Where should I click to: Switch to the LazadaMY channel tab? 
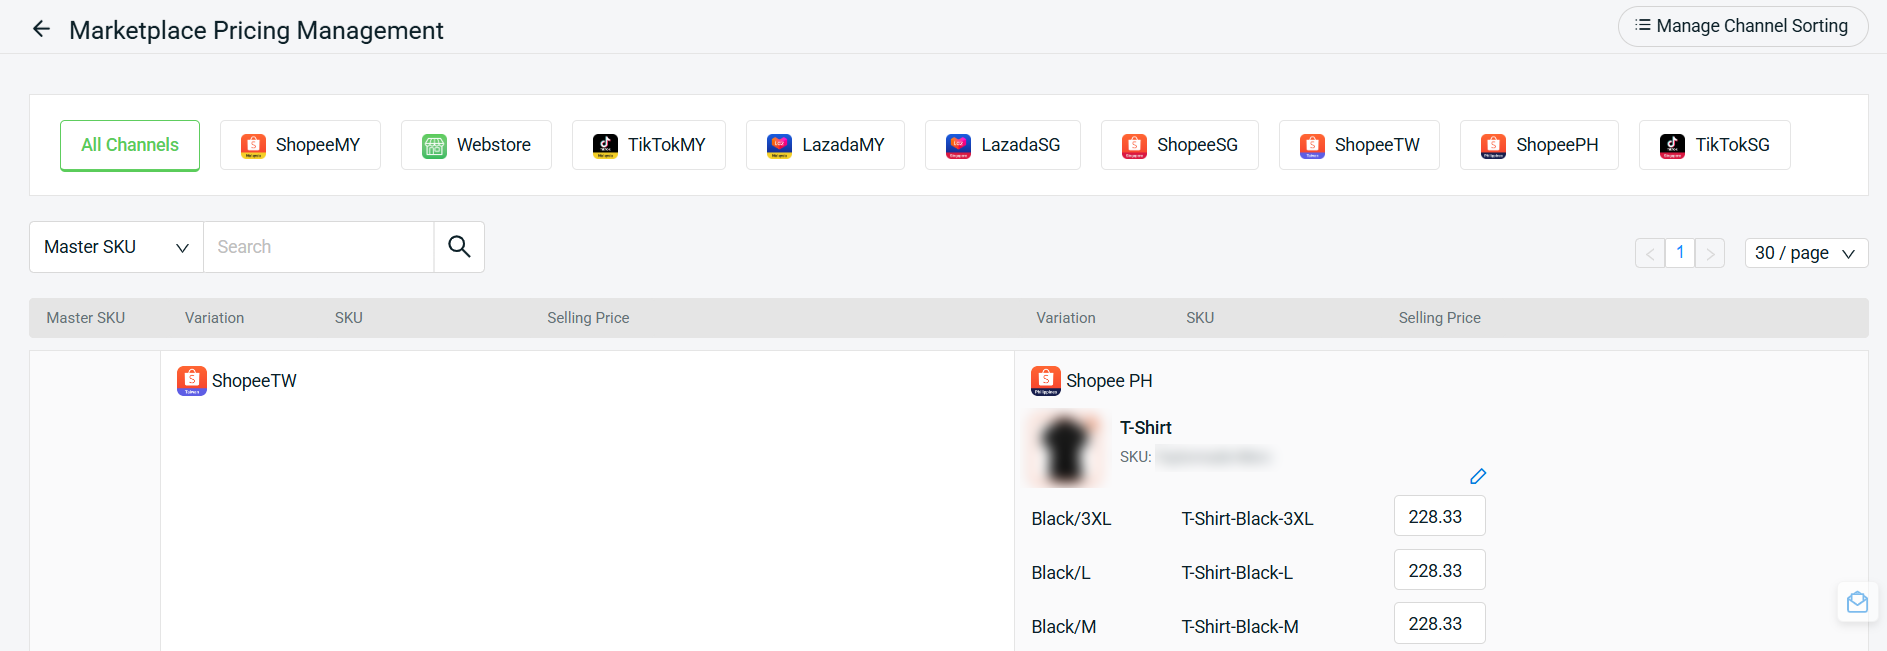[825, 145]
